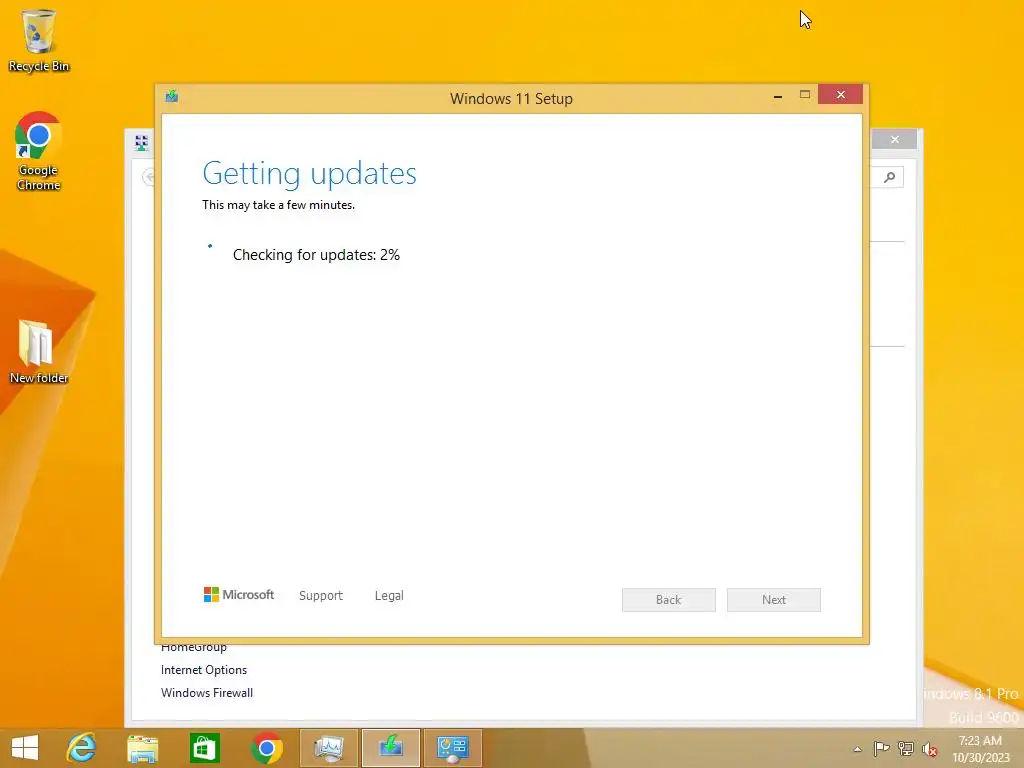This screenshot has width=1024, height=768.
Task: Open the Legal link in Setup
Action: 389,596
